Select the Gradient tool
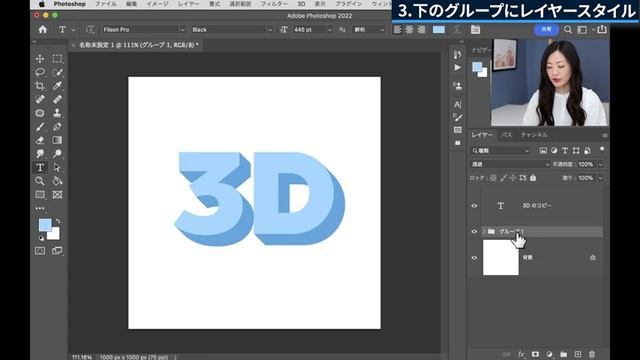Image resolution: width=640 pixels, height=360 pixels. click(x=57, y=140)
